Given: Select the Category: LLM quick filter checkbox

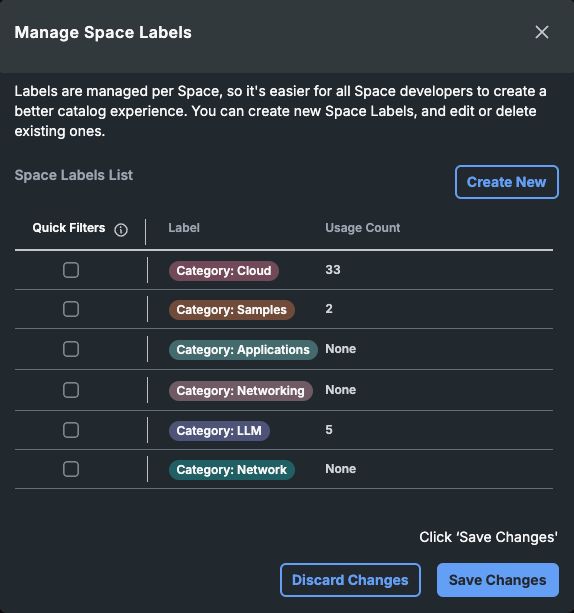Looking at the screenshot, I should 71,430.
